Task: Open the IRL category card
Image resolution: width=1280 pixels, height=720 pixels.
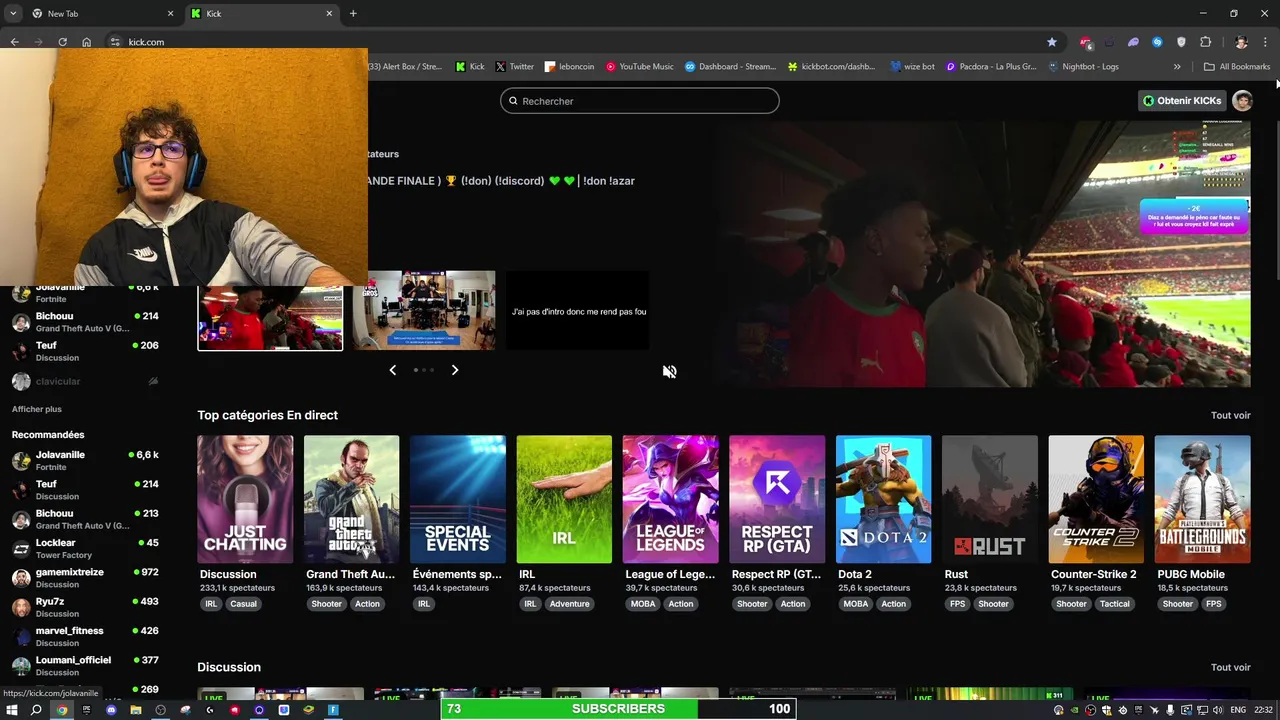Action: 564,499
